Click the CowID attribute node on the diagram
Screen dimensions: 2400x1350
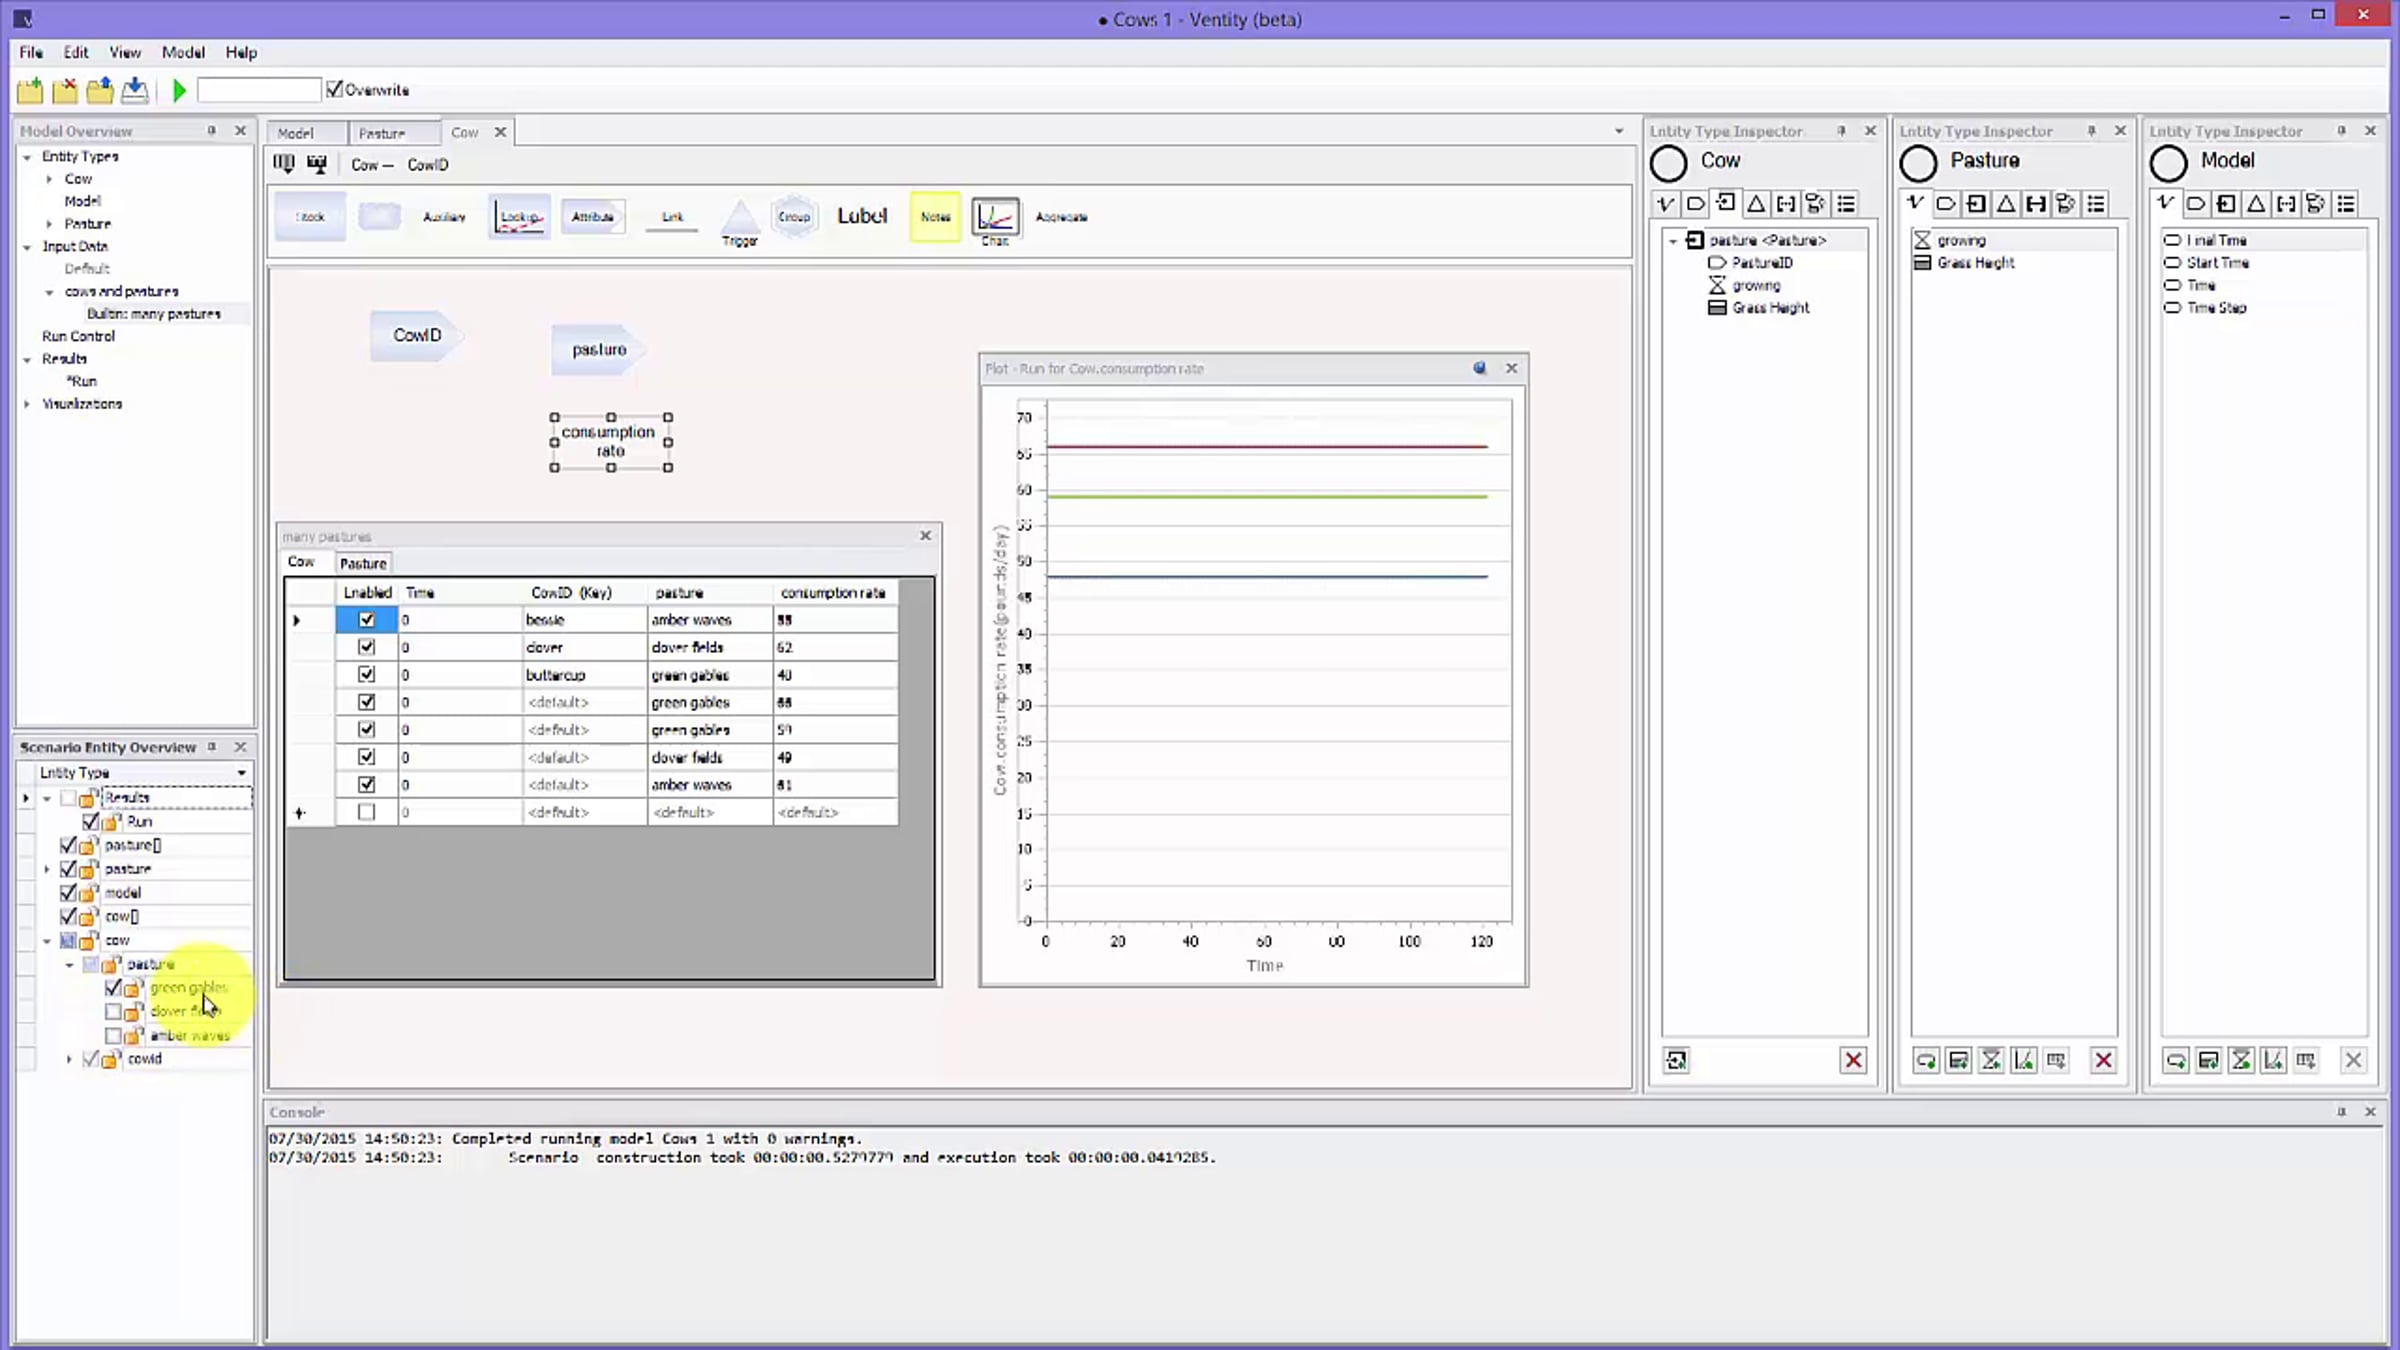pyautogui.click(x=417, y=335)
